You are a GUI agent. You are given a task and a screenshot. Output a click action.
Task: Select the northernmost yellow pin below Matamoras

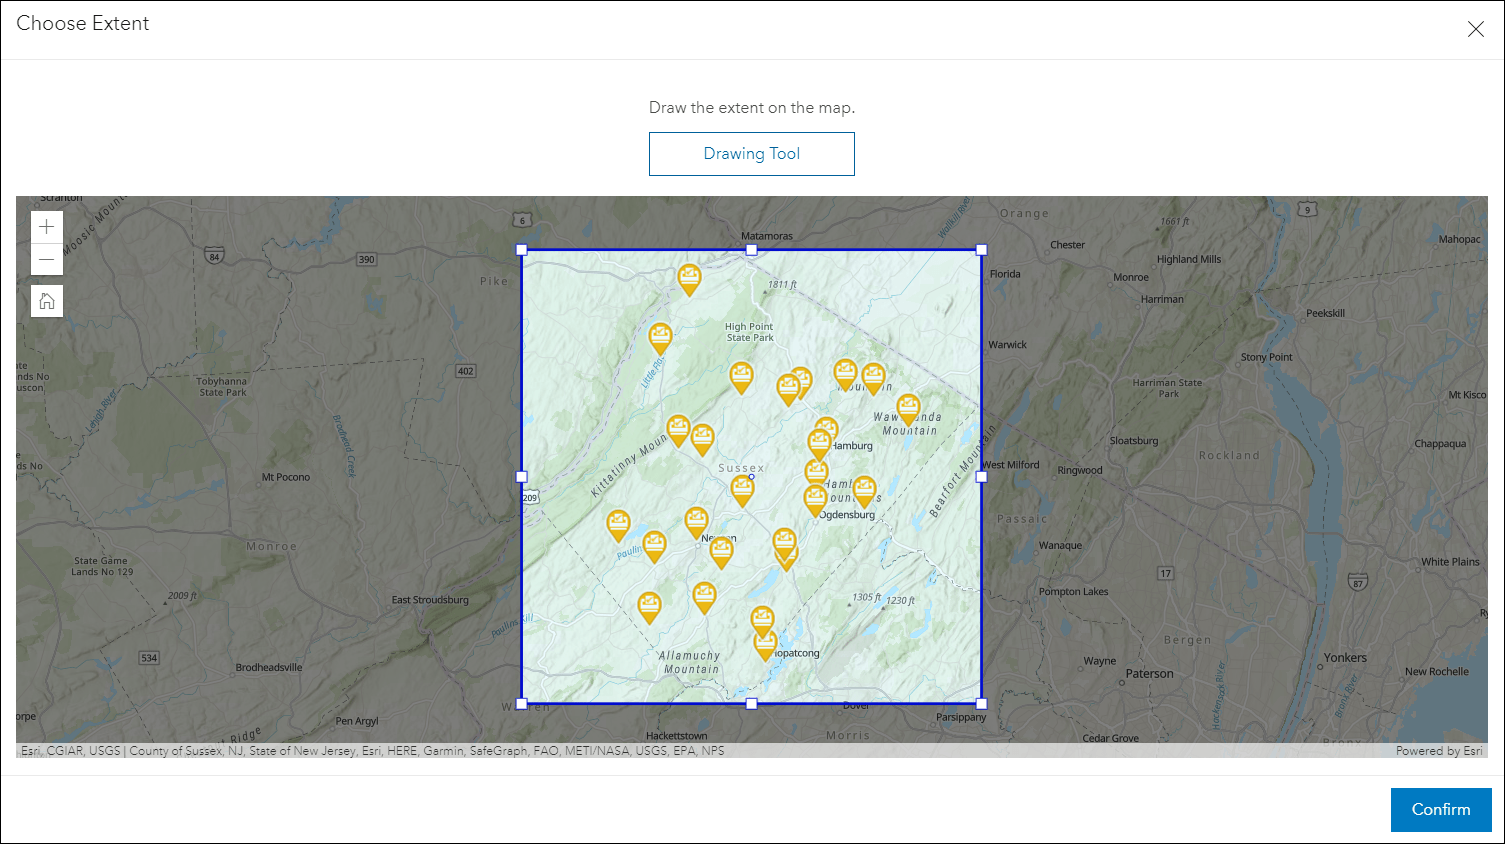689,279
